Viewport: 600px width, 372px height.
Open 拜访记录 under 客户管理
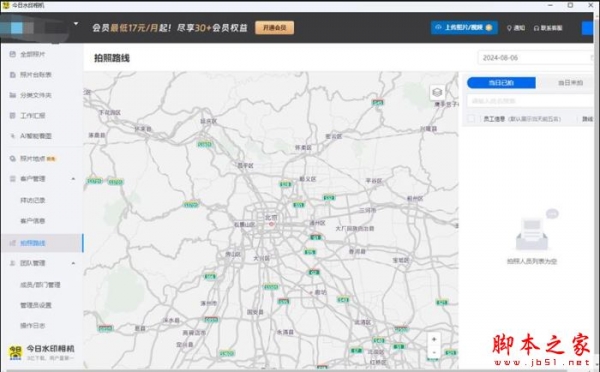pos(33,200)
